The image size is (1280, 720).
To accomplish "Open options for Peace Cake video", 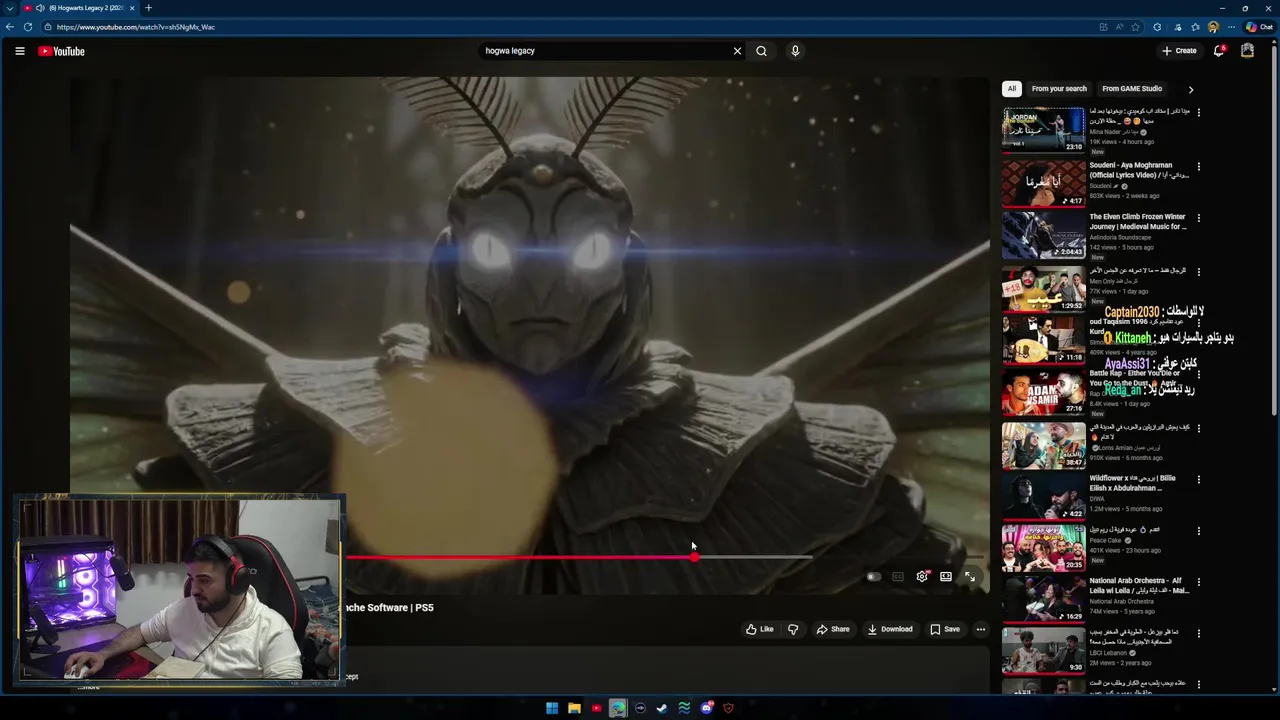I will coord(1199,531).
